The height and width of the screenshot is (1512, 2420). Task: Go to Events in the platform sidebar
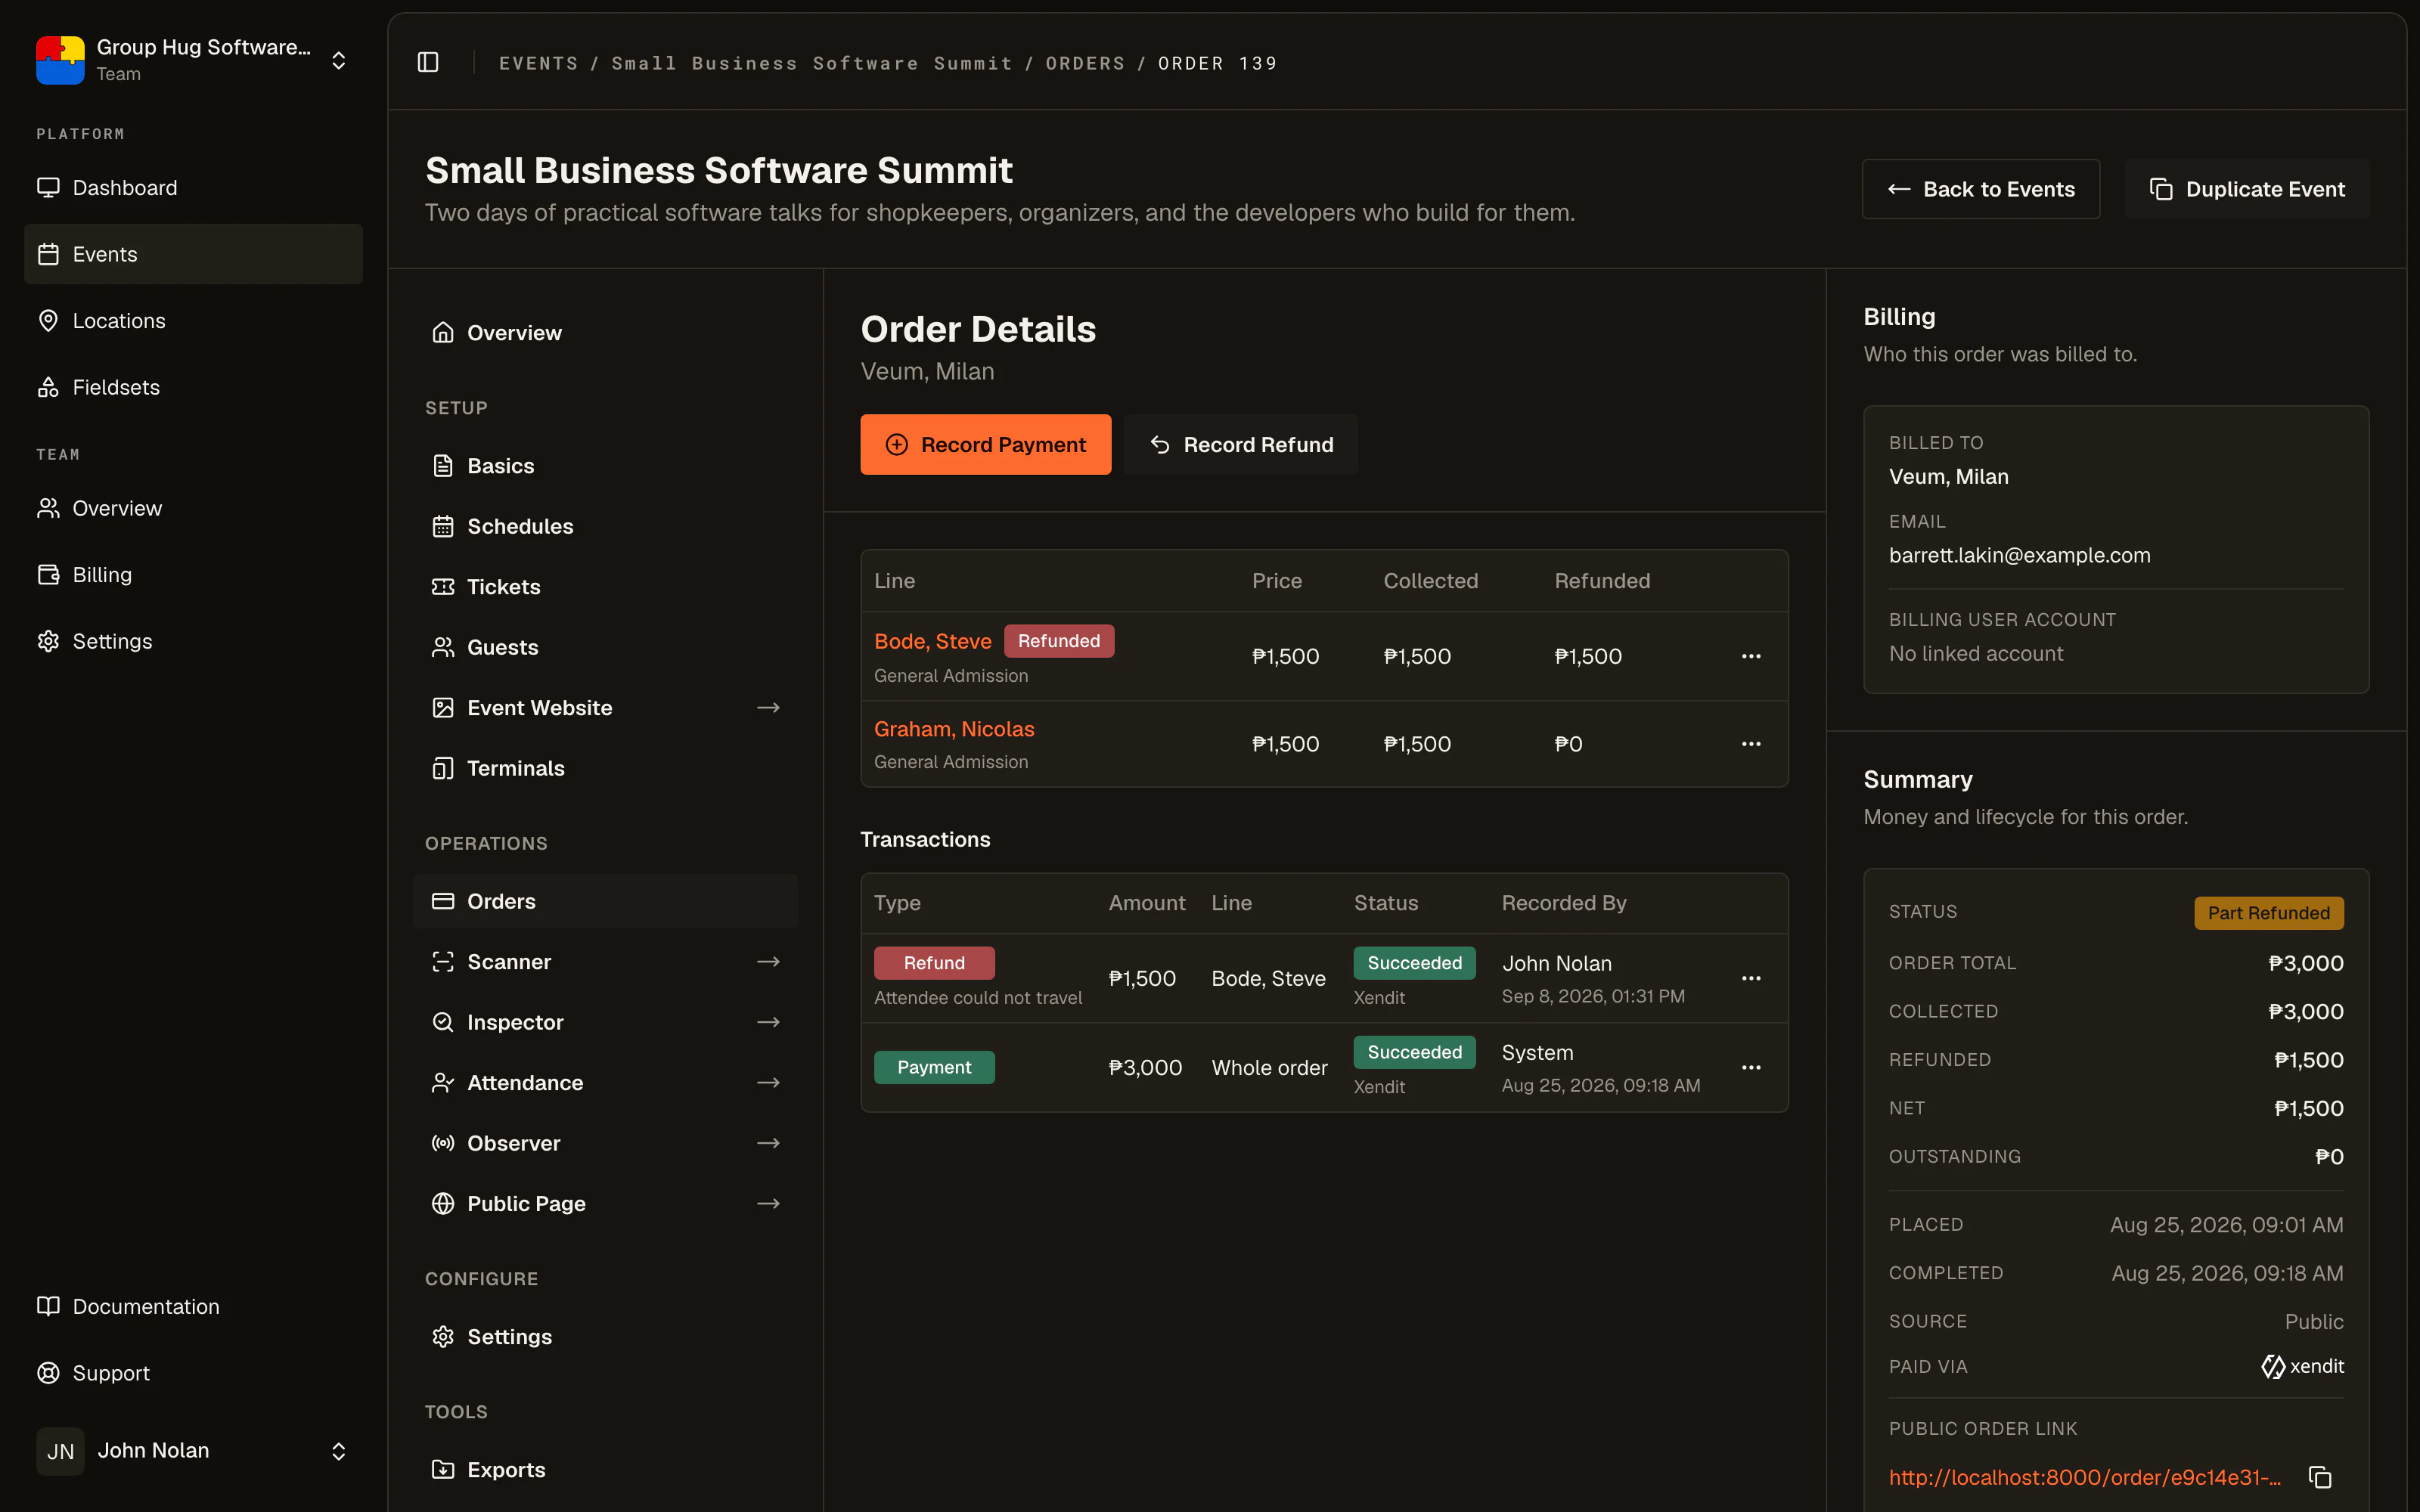click(x=193, y=254)
